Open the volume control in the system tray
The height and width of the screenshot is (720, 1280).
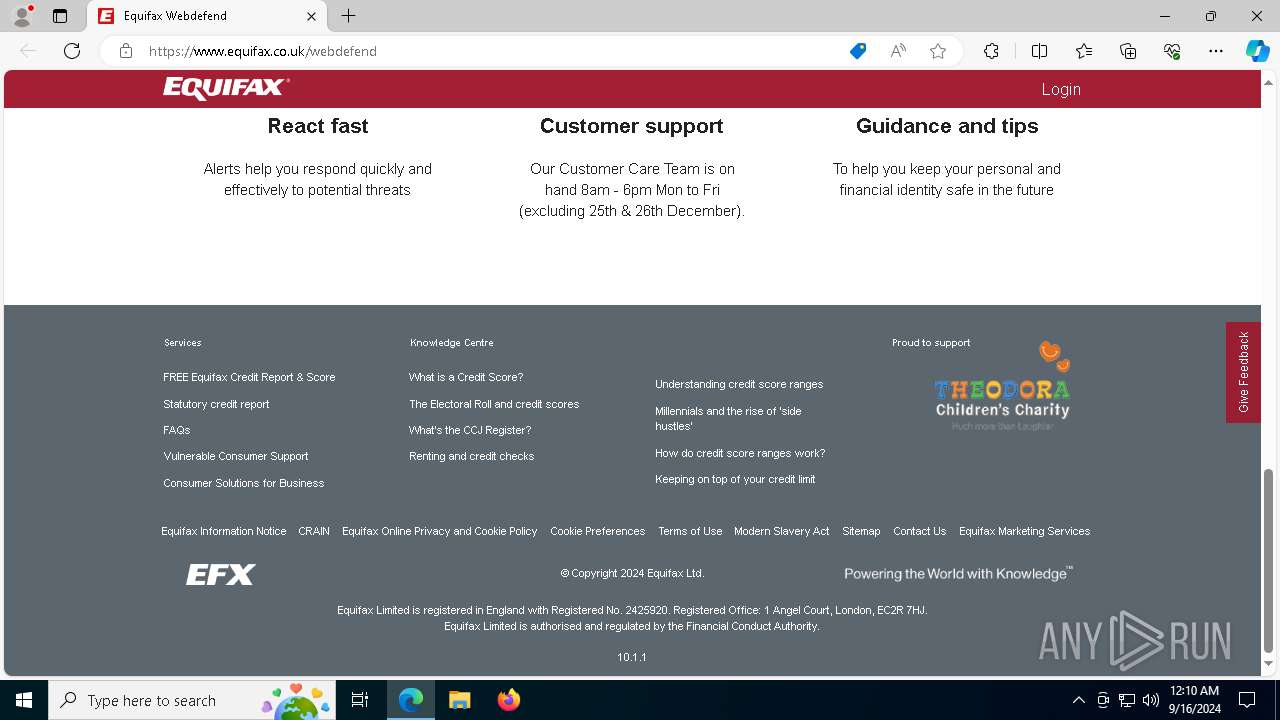click(1150, 700)
